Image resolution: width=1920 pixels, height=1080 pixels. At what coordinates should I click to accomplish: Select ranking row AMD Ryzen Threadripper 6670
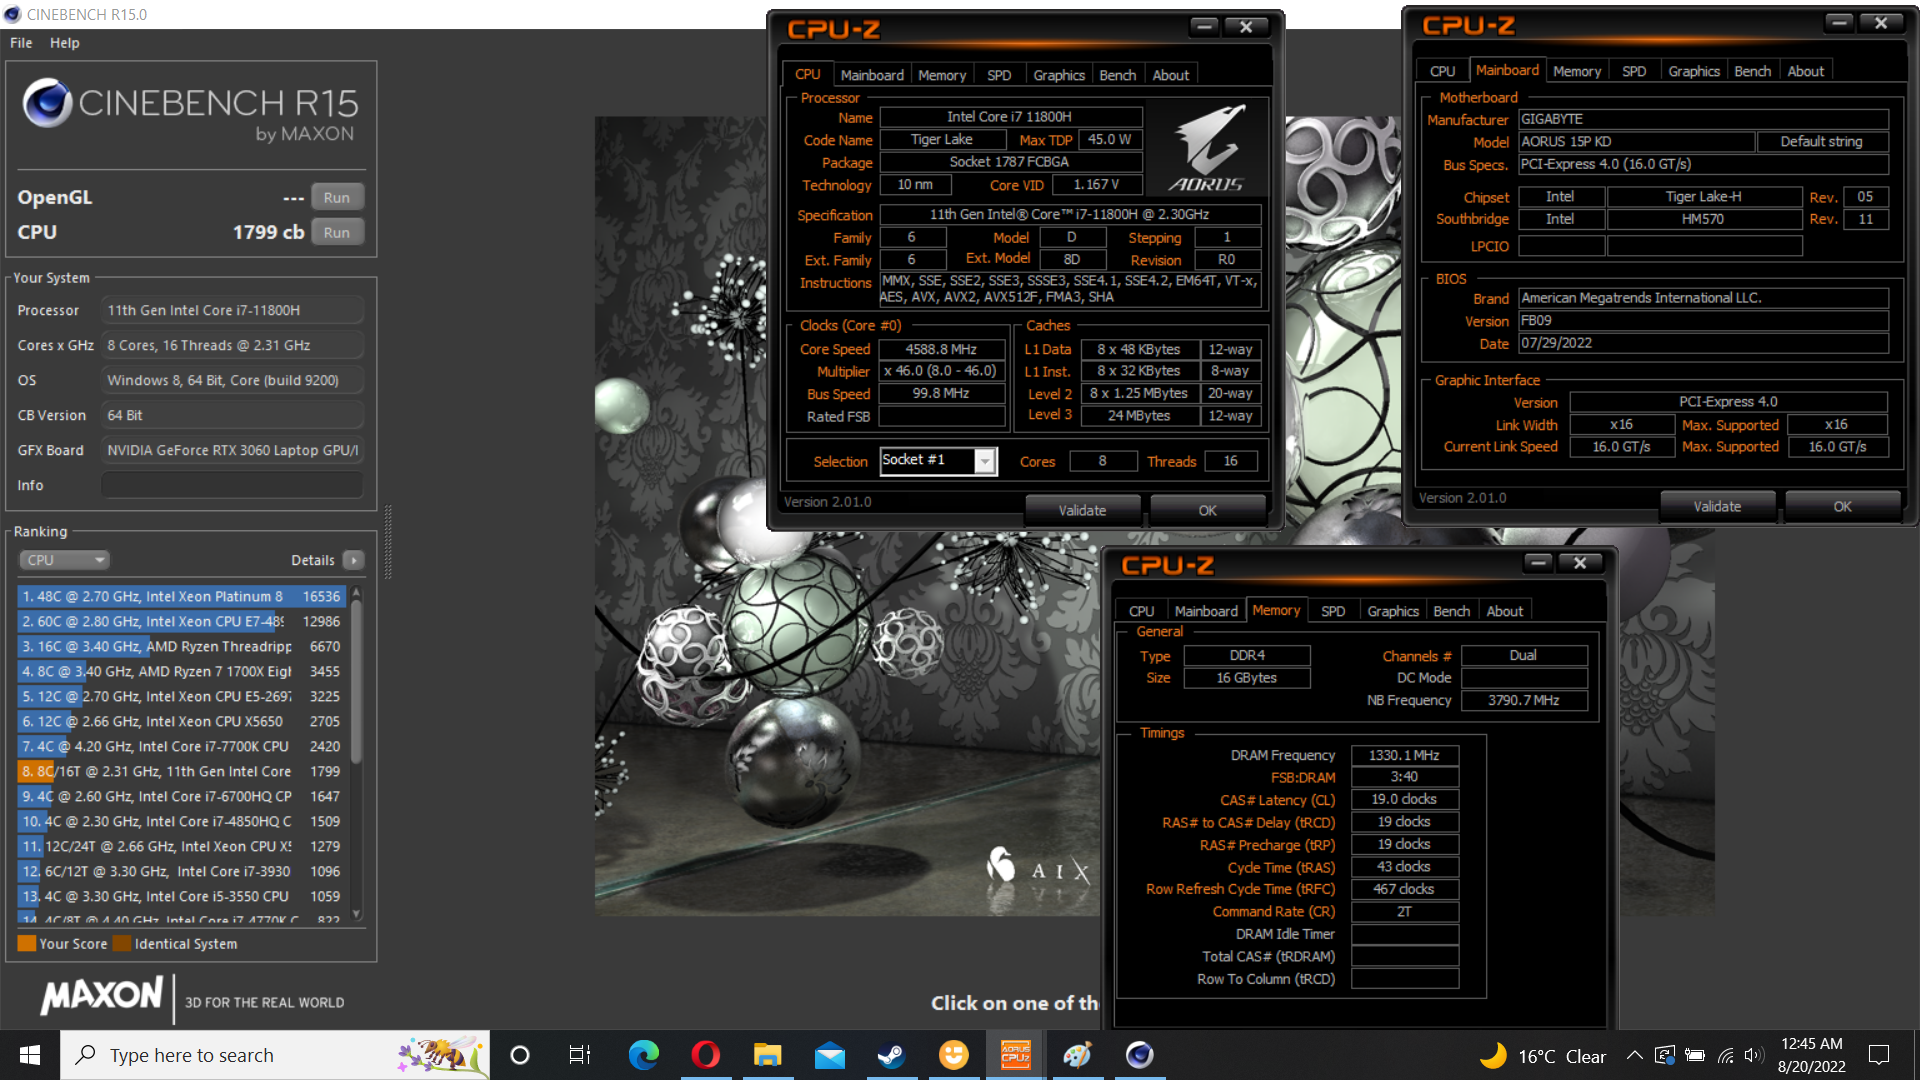tap(182, 646)
